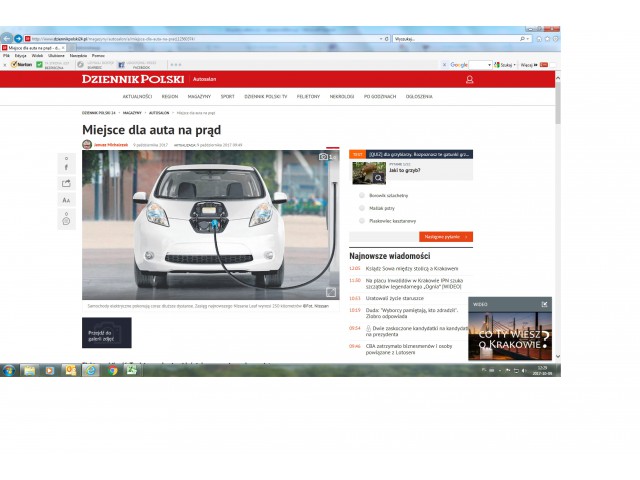
Task: Click the share arrow icon beside article
Action: (x=66, y=183)
